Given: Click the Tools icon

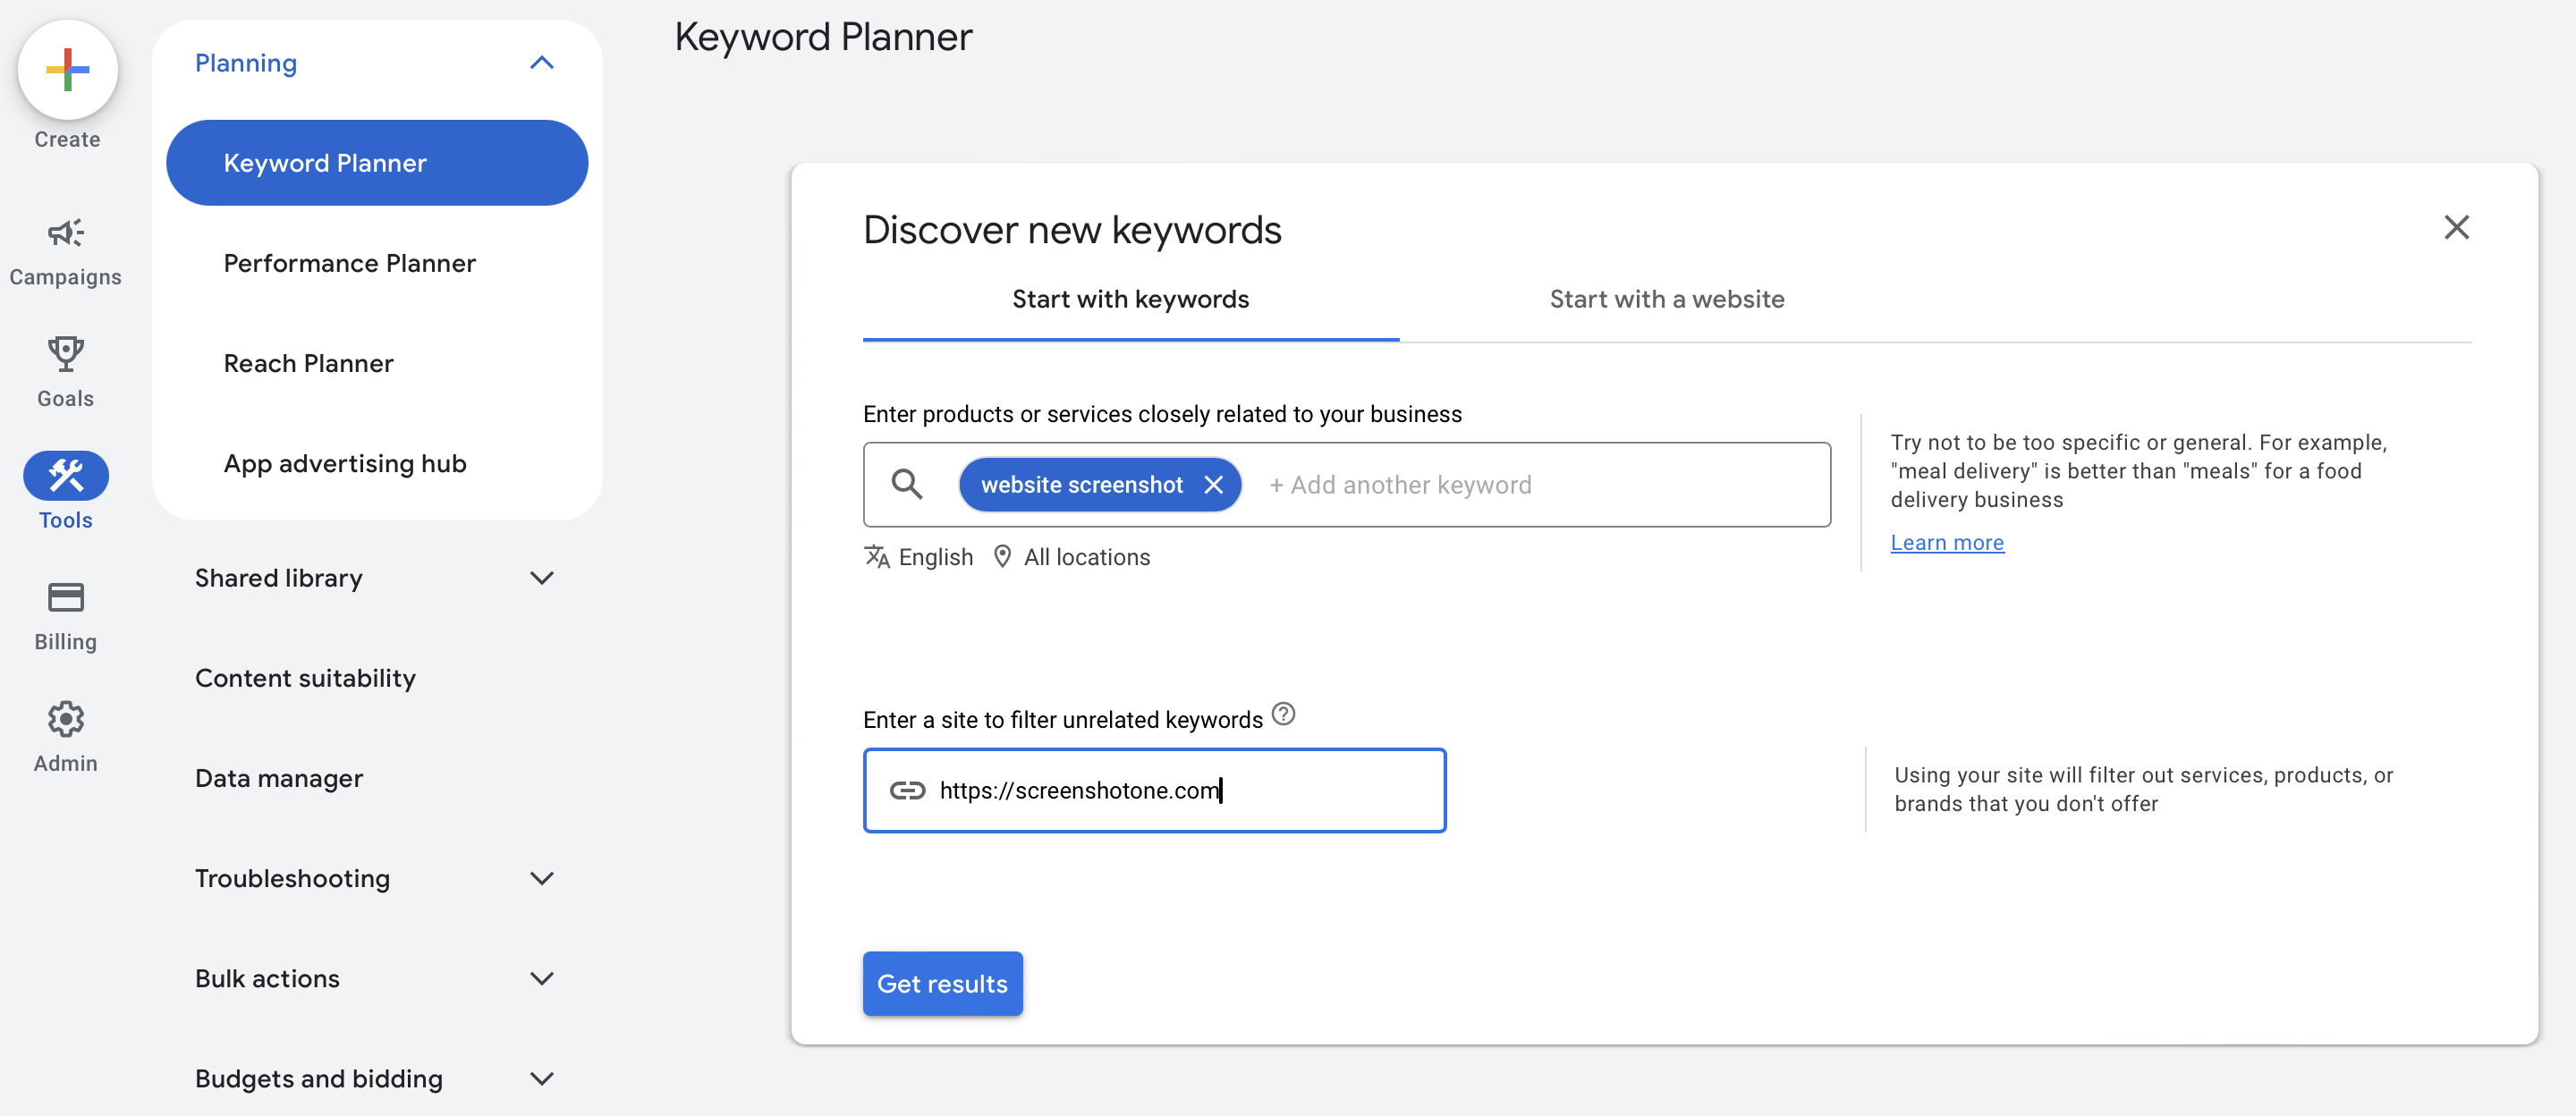Looking at the screenshot, I should [65, 475].
